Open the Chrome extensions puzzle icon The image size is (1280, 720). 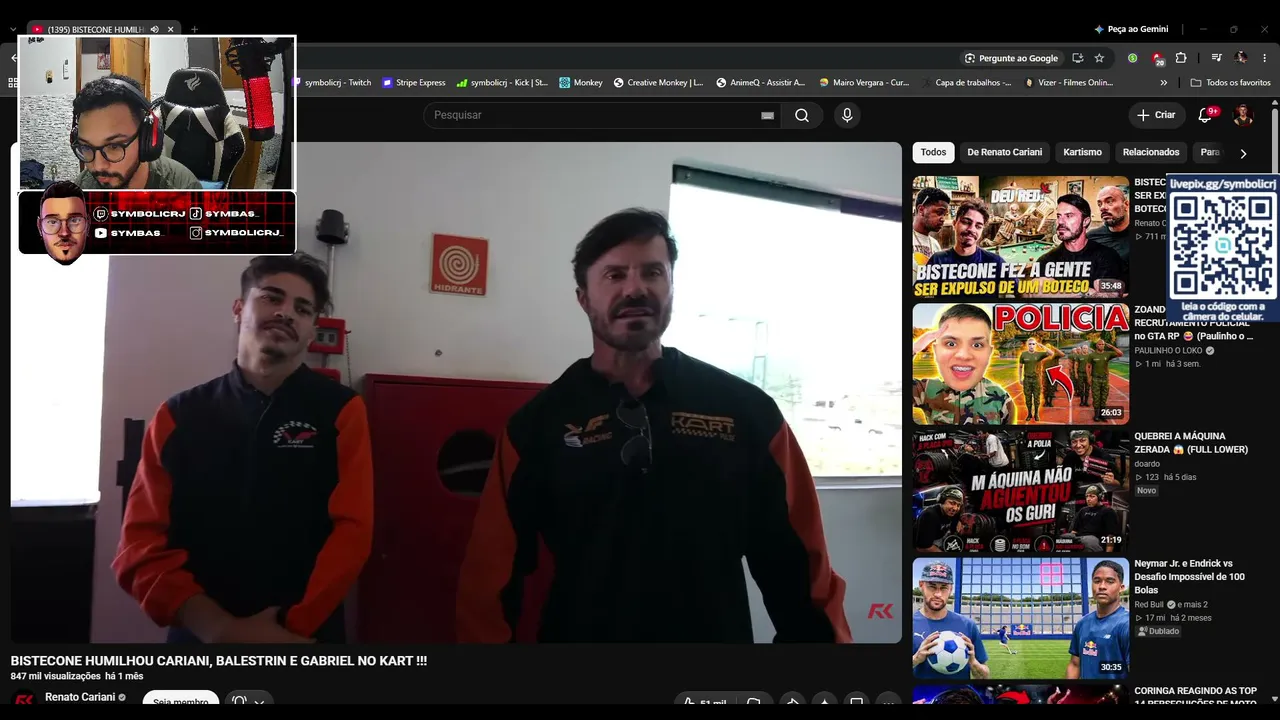click(x=1181, y=58)
